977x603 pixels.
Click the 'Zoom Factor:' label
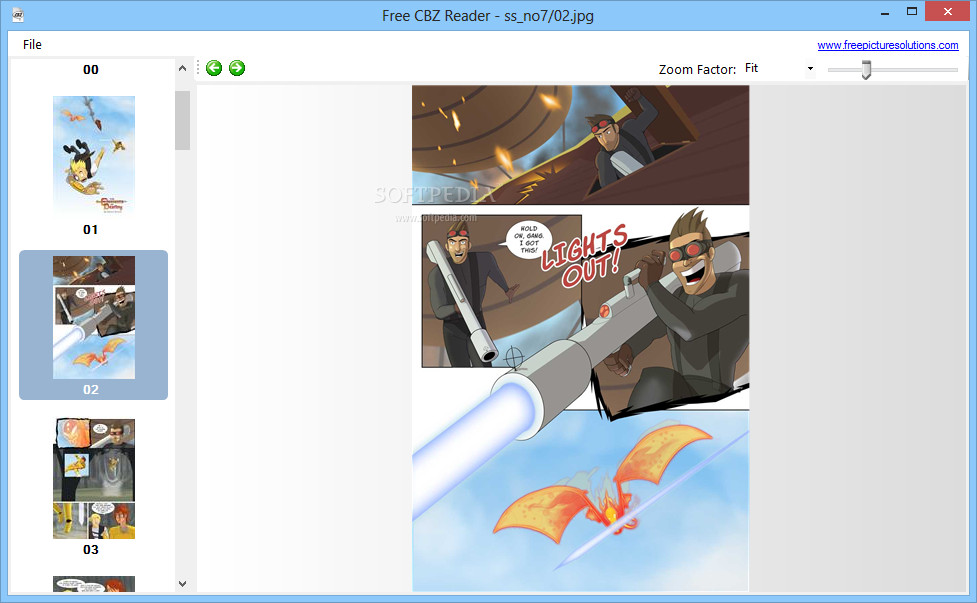[x=697, y=69]
